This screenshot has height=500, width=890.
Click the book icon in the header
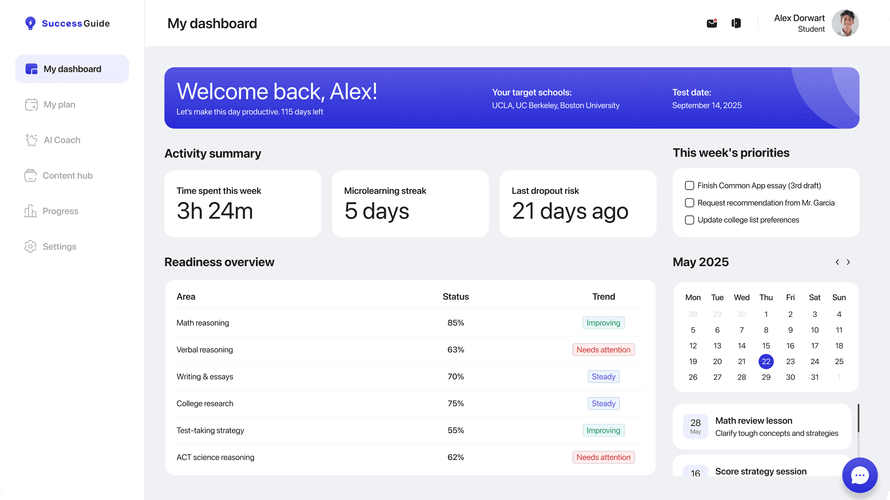pyautogui.click(x=736, y=23)
